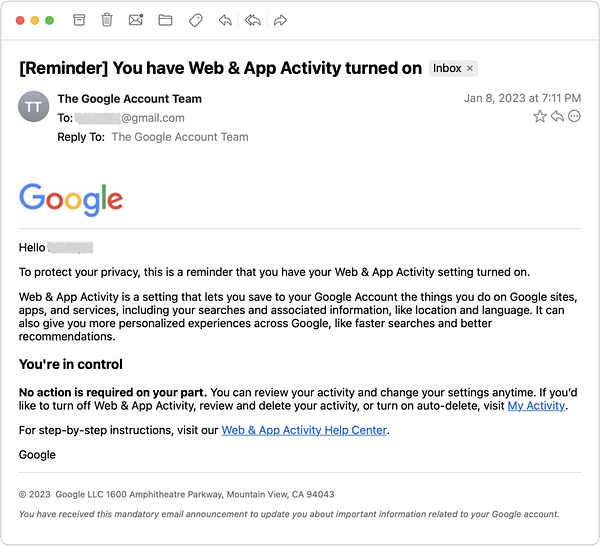Image resolution: width=600 pixels, height=546 pixels.
Task: Select The Google Account Team sender name
Action: click(129, 99)
